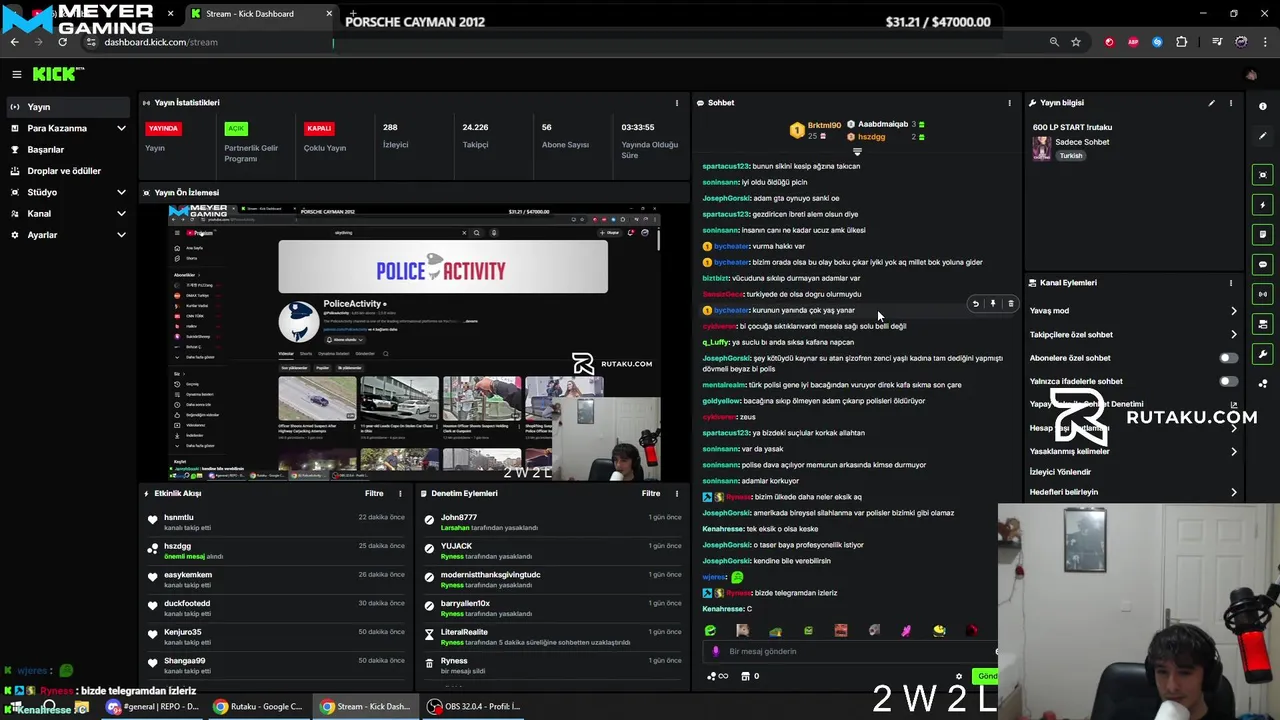Open browser extensions puzzle icon
This screenshot has width=1280, height=720.
(1182, 42)
